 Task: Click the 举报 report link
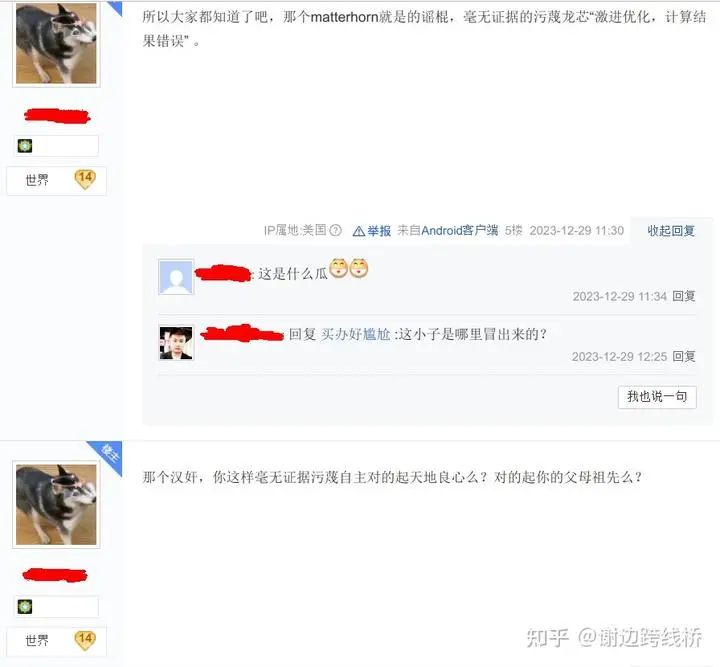pos(379,231)
